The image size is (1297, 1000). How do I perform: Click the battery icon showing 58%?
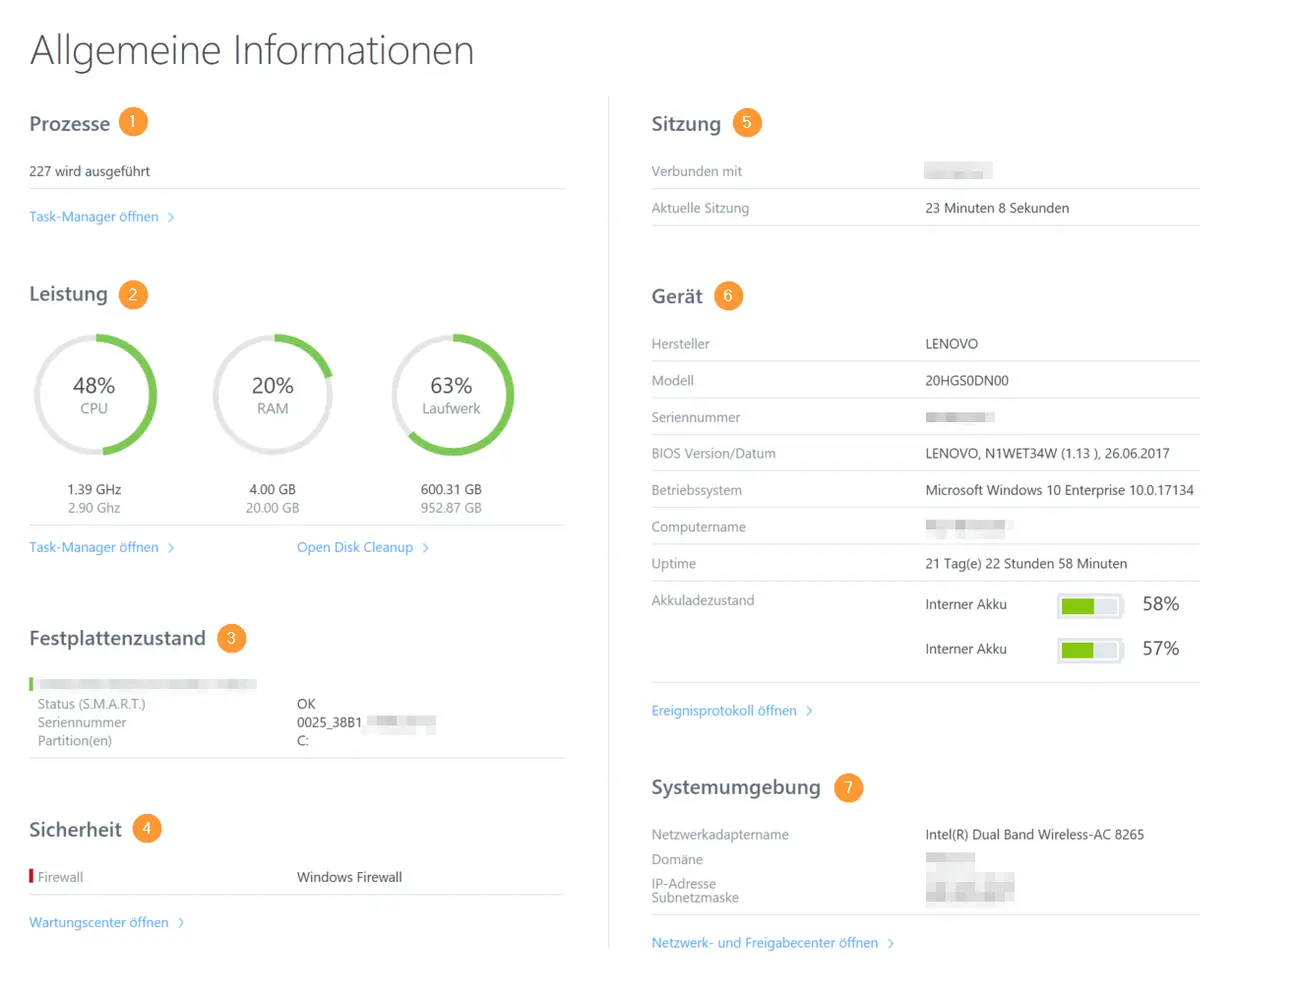pyautogui.click(x=1090, y=606)
